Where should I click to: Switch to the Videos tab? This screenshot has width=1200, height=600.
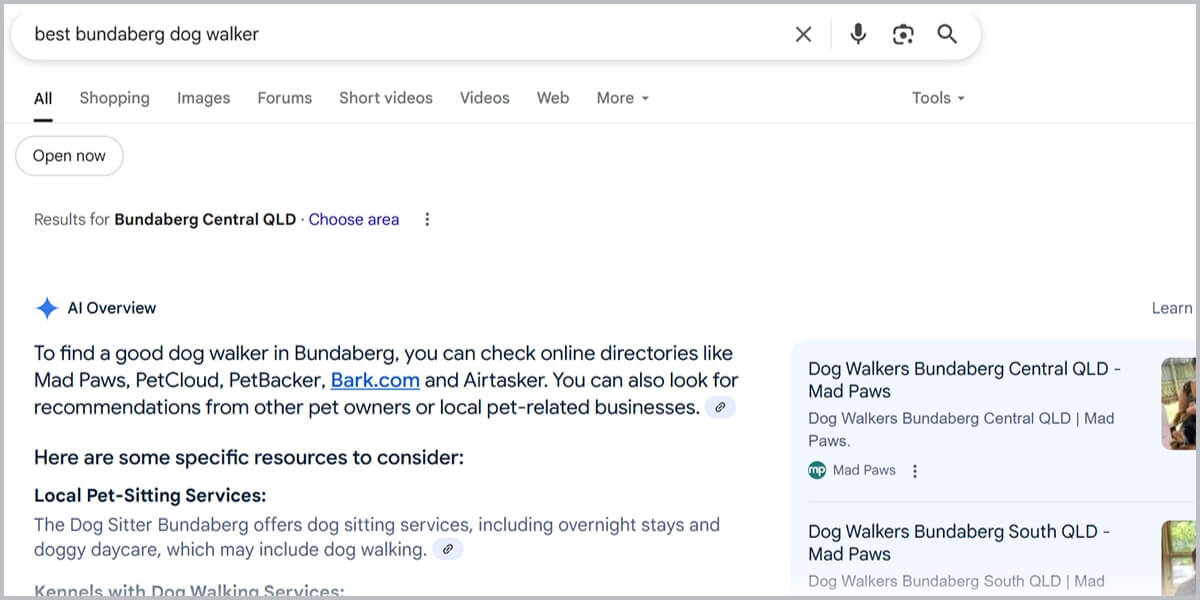(485, 98)
